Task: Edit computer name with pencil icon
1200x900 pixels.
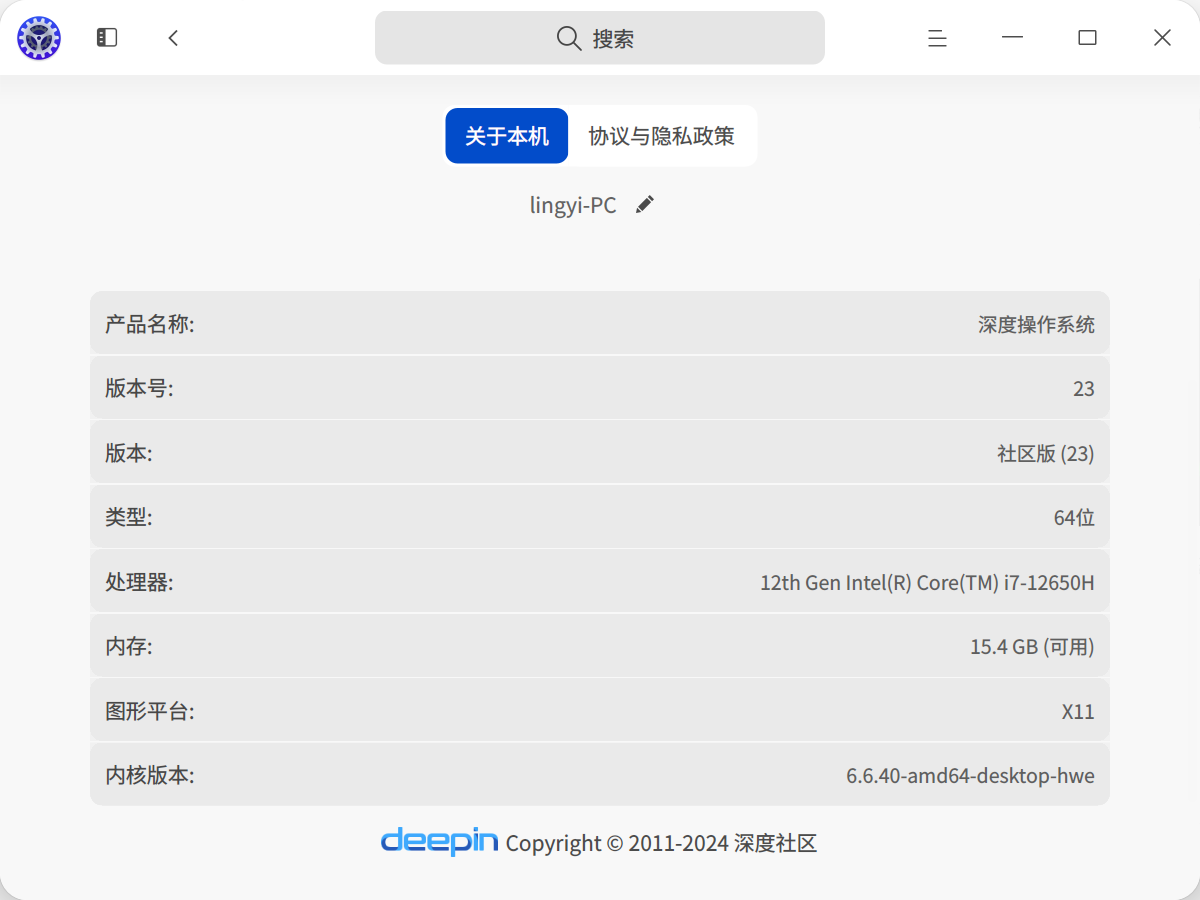Action: (645, 204)
